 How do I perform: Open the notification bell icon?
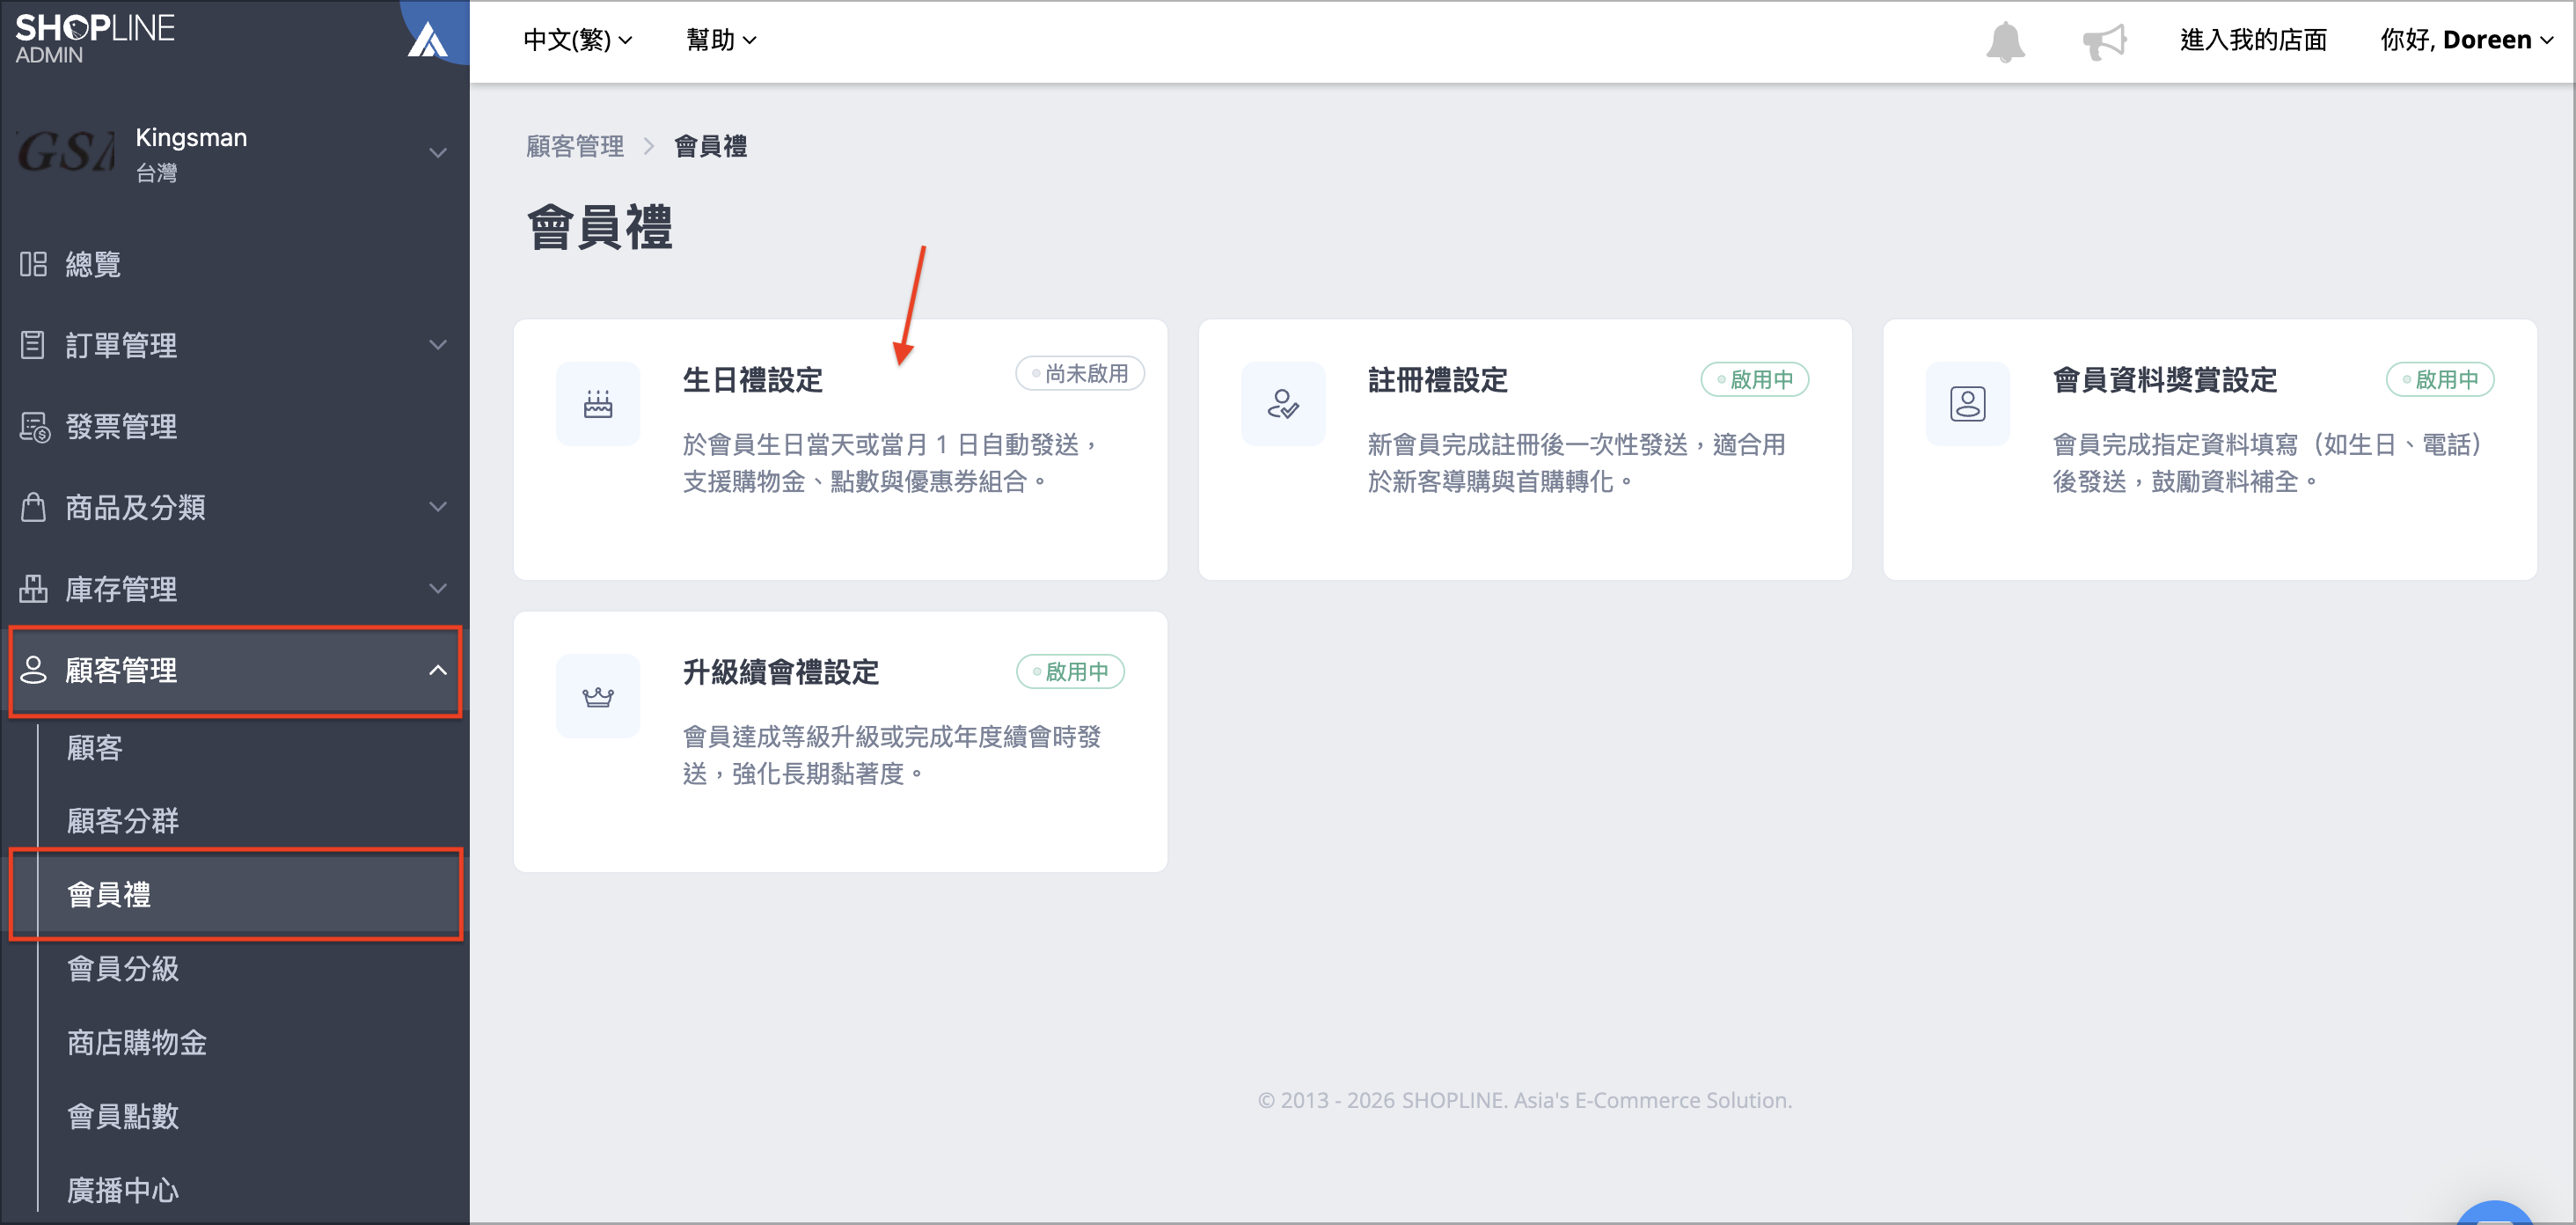pos(2005,42)
